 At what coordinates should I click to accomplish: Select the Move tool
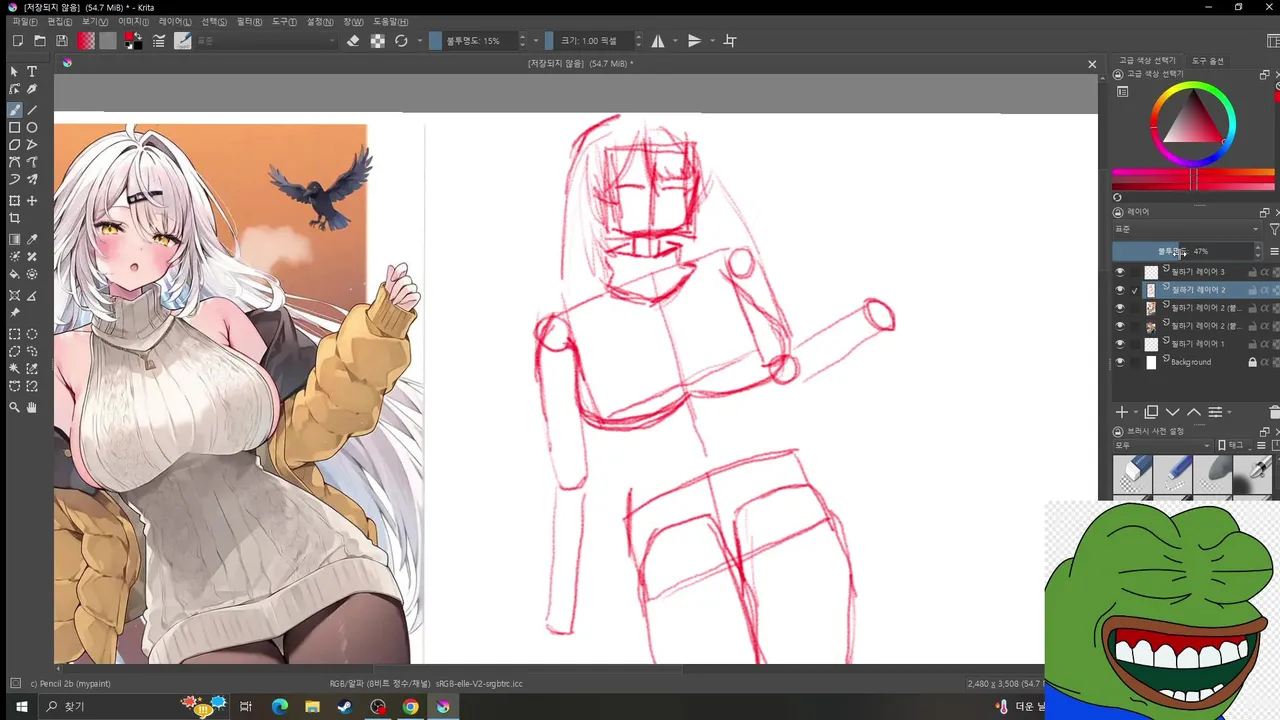(32, 201)
